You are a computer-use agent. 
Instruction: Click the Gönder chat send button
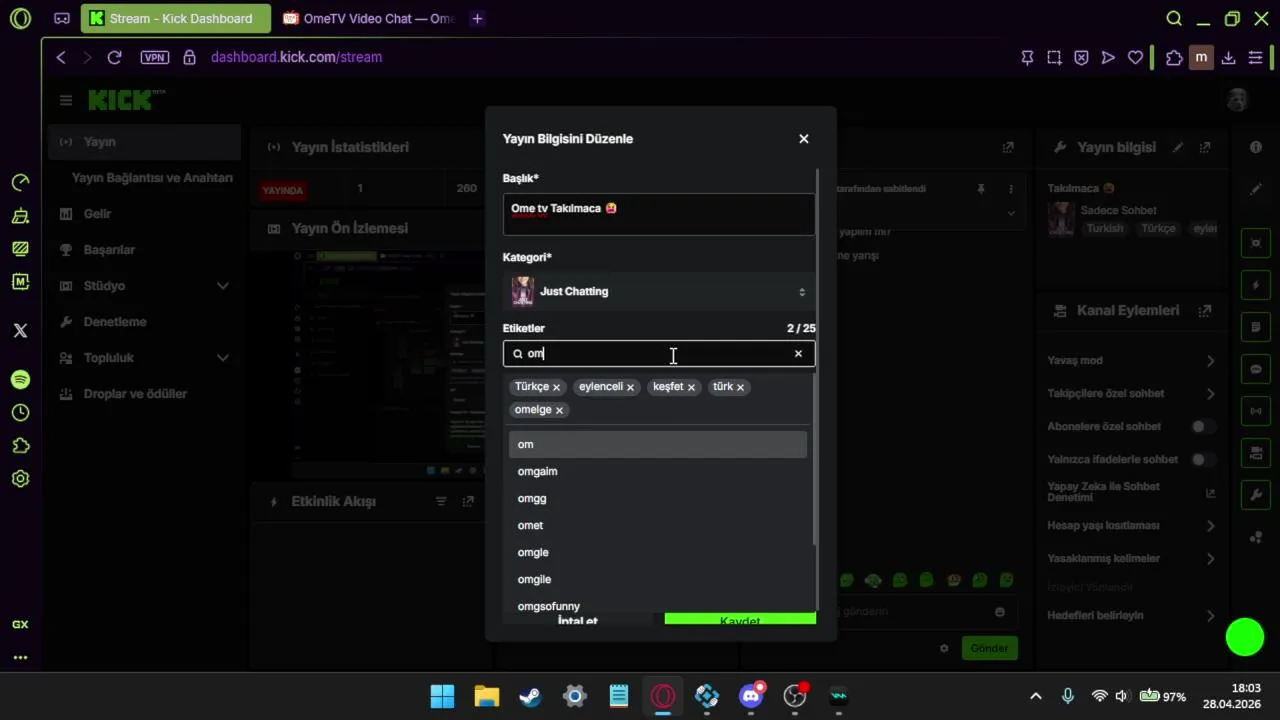pyautogui.click(x=989, y=648)
